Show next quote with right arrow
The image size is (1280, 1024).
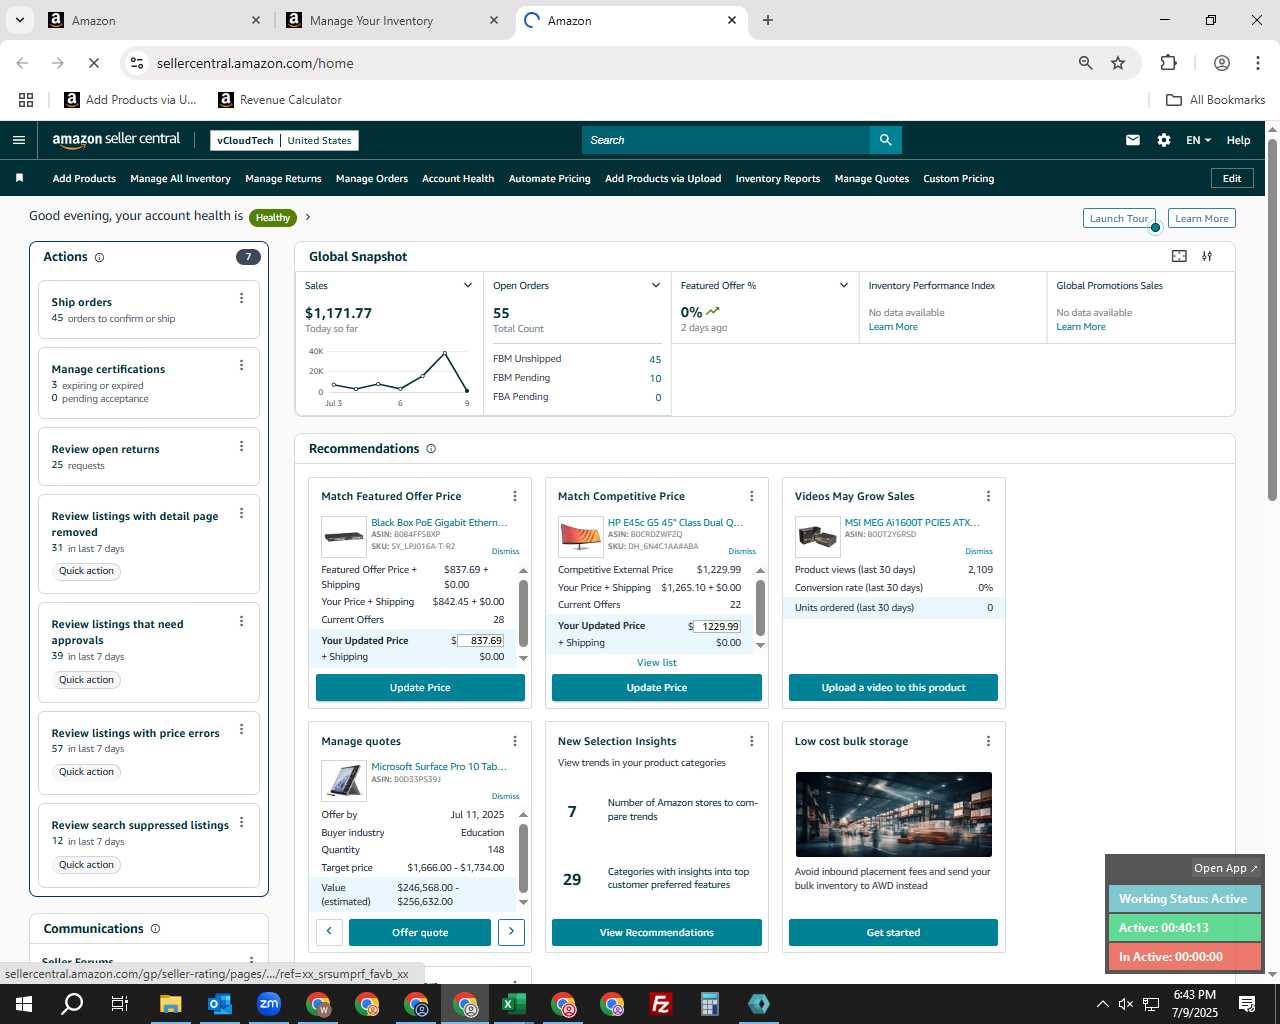511,932
